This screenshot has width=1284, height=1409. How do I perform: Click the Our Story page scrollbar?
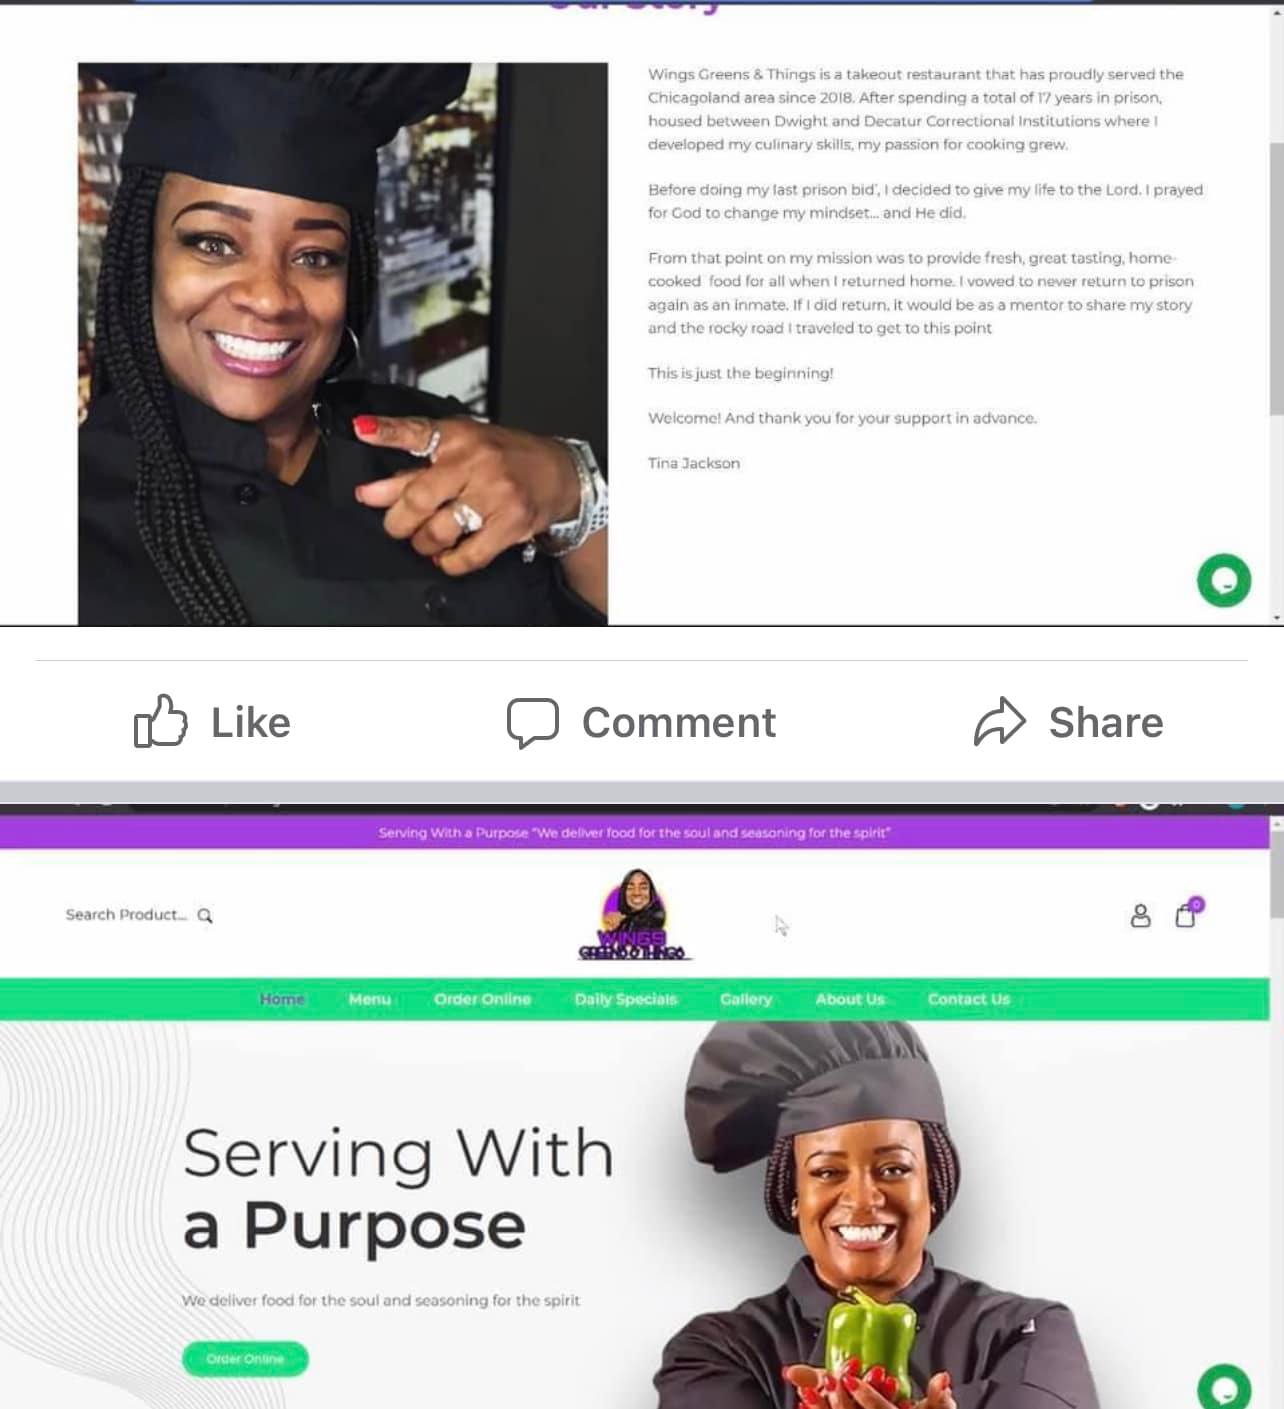(x=1276, y=278)
